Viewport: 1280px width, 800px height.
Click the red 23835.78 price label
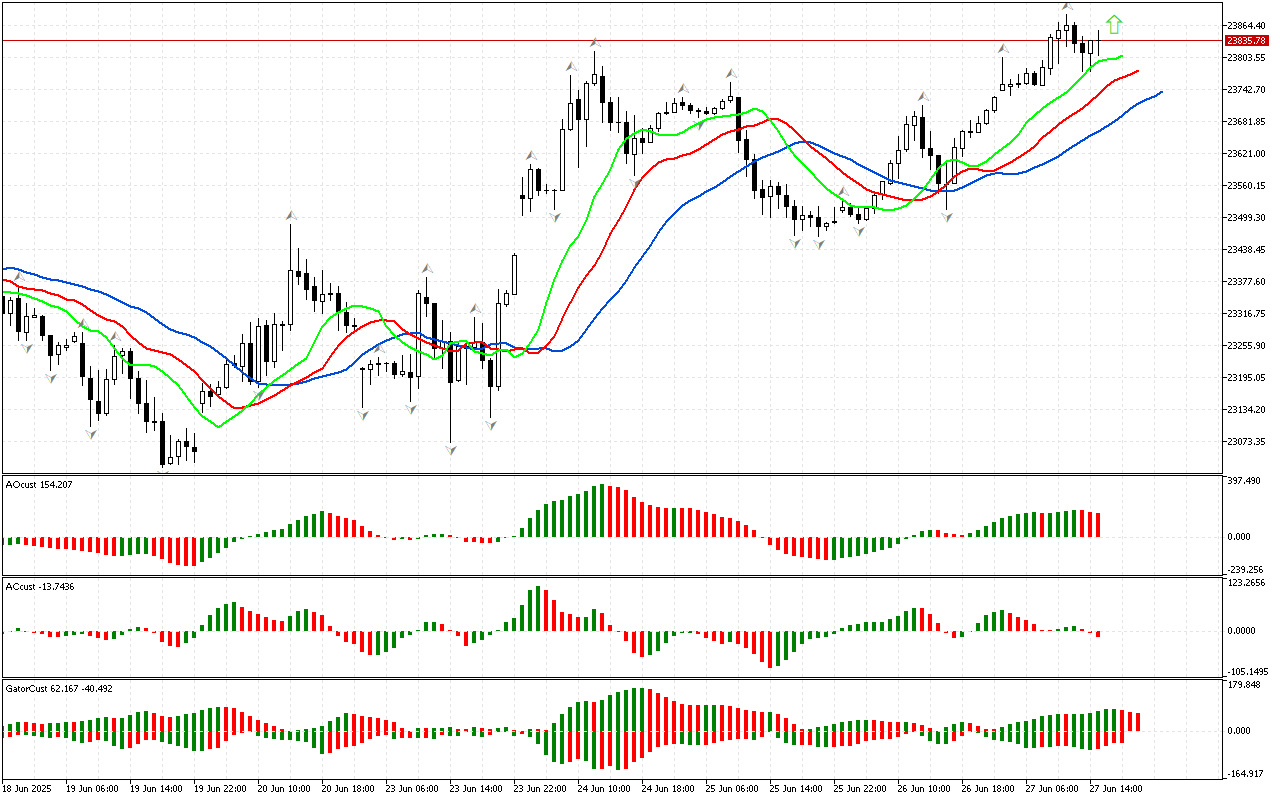click(1245, 41)
